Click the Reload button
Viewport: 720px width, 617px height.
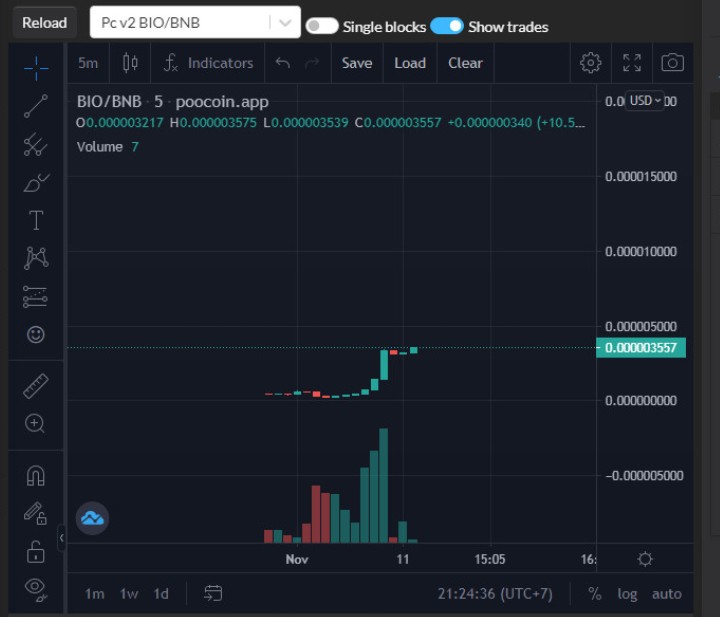pos(45,22)
